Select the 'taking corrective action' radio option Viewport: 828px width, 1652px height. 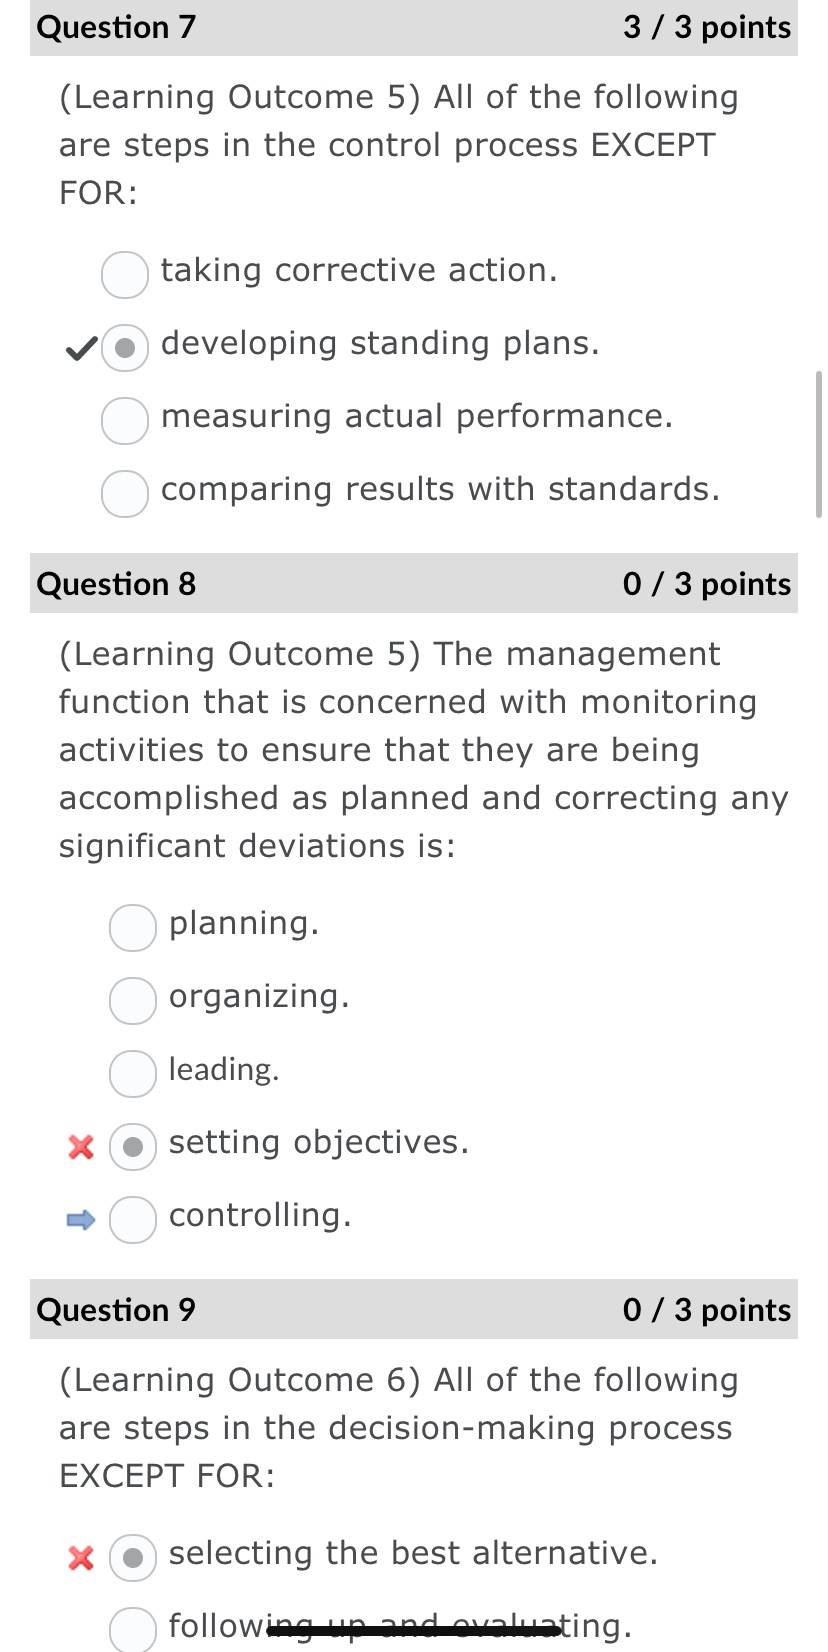tap(125, 274)
